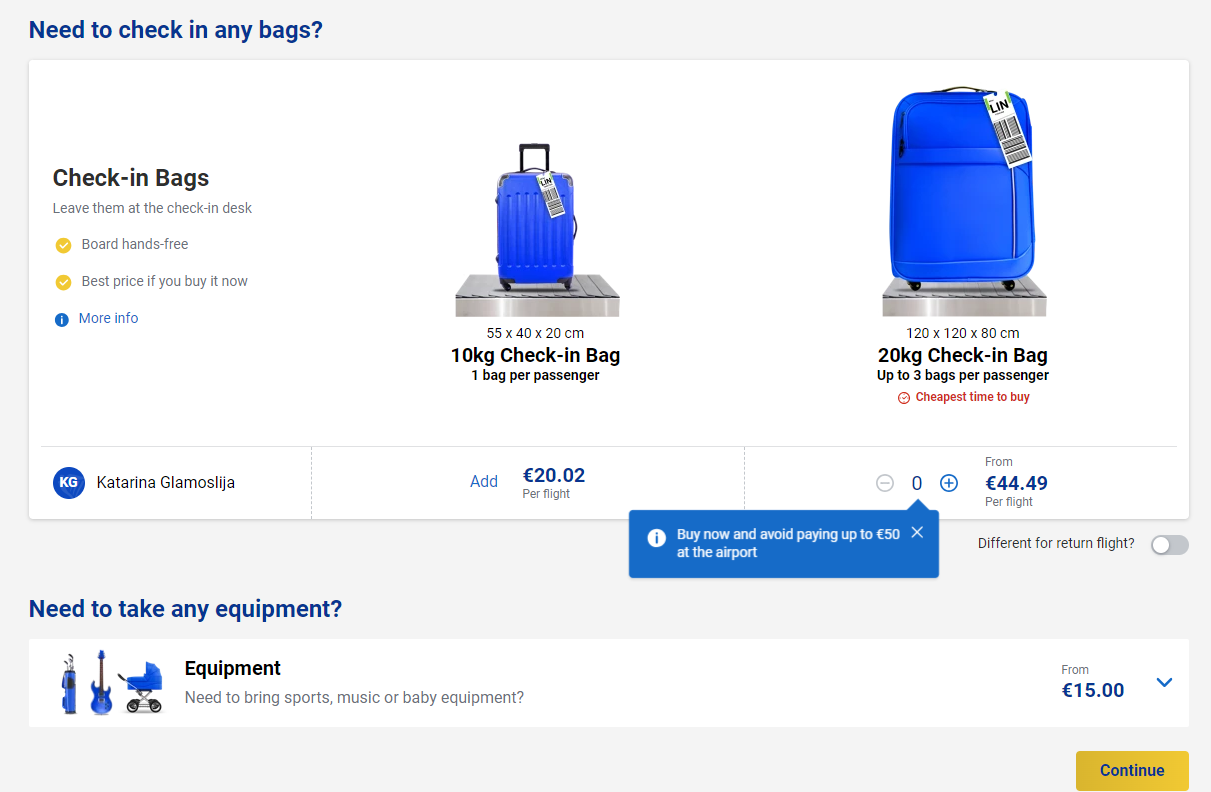Image resolution: width=1211 pixels, height=792 pixels.
Task: Toggle Different for return flight switch
Action: [1170, 545]
